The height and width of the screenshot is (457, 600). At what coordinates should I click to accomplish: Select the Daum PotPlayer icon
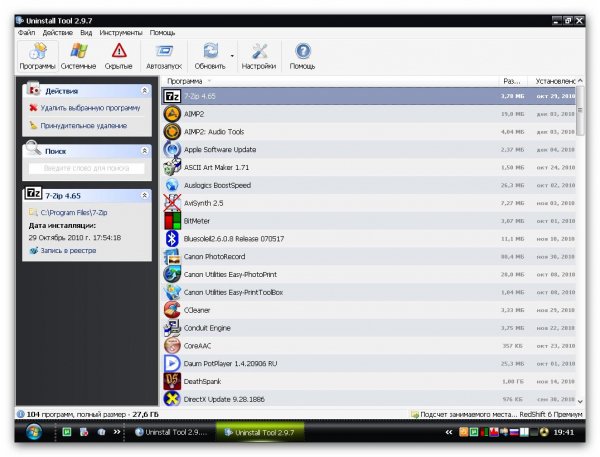click(x=172, y=363)
